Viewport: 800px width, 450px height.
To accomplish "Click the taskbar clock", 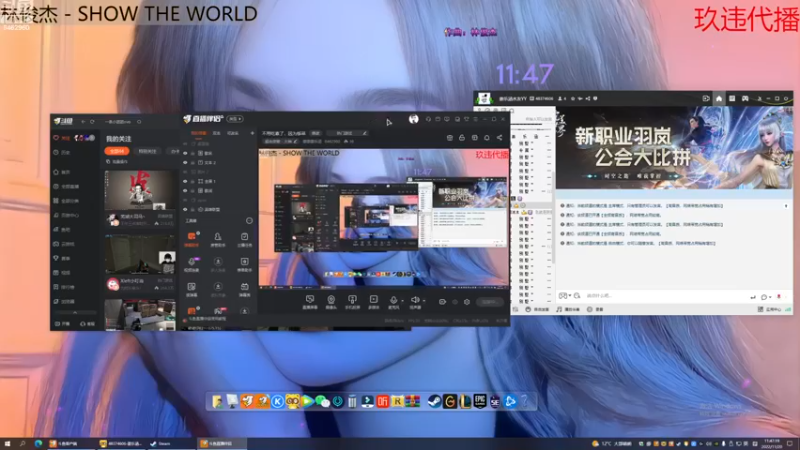I will point(772,443).
